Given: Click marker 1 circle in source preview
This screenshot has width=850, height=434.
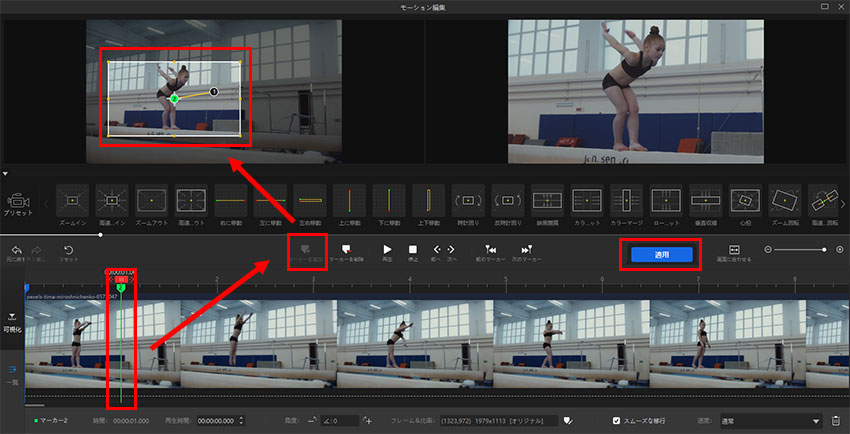Looking at the screenshot, I should click(214, 92).
